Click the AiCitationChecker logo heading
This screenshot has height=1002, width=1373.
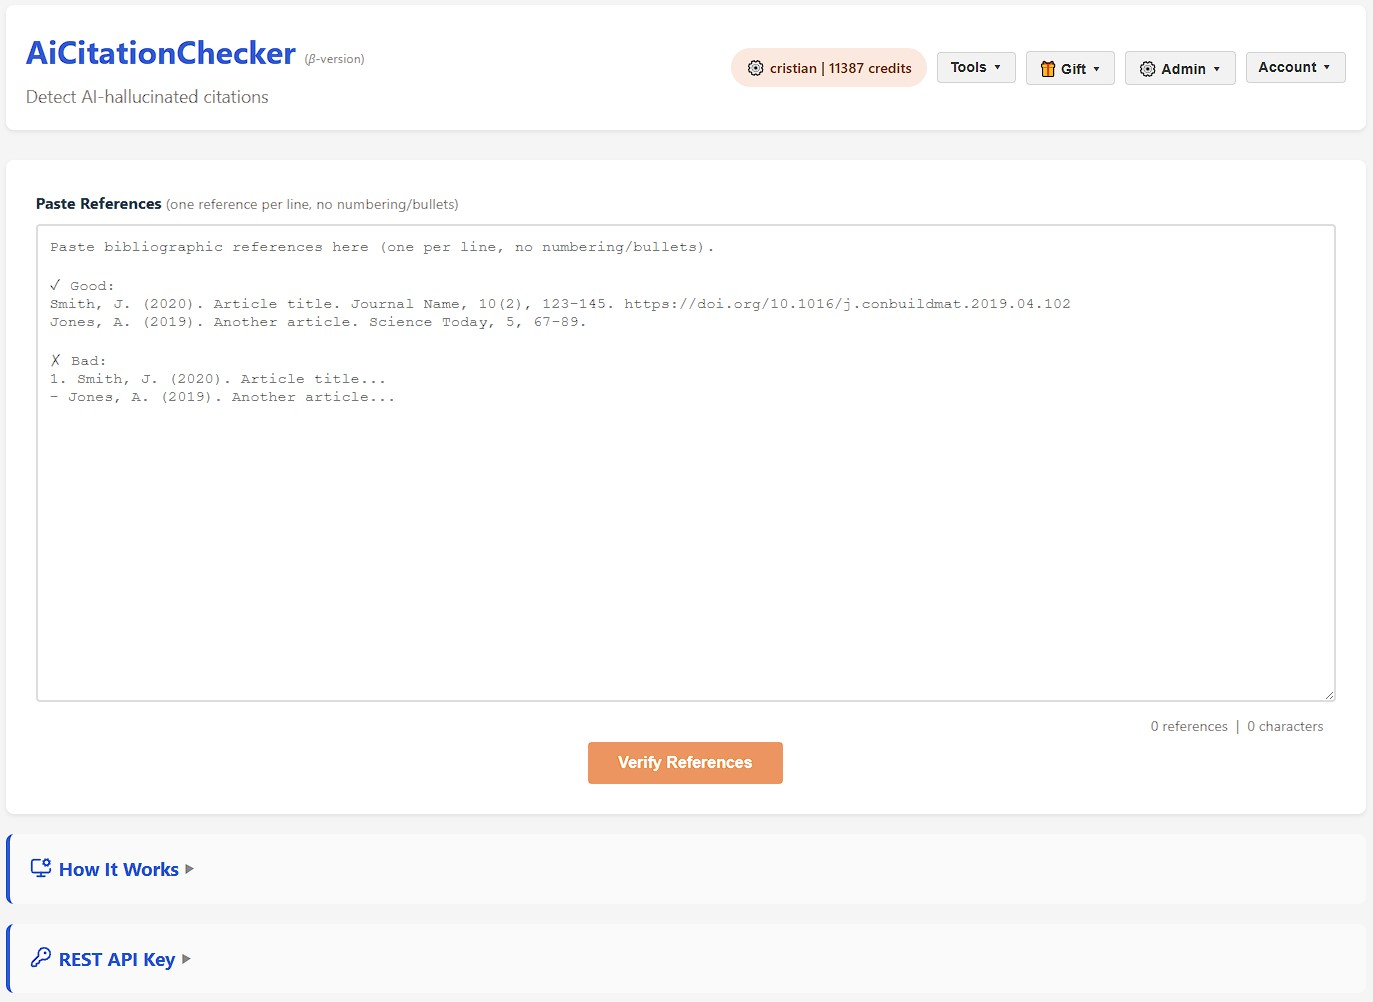(x=160, y=52)
